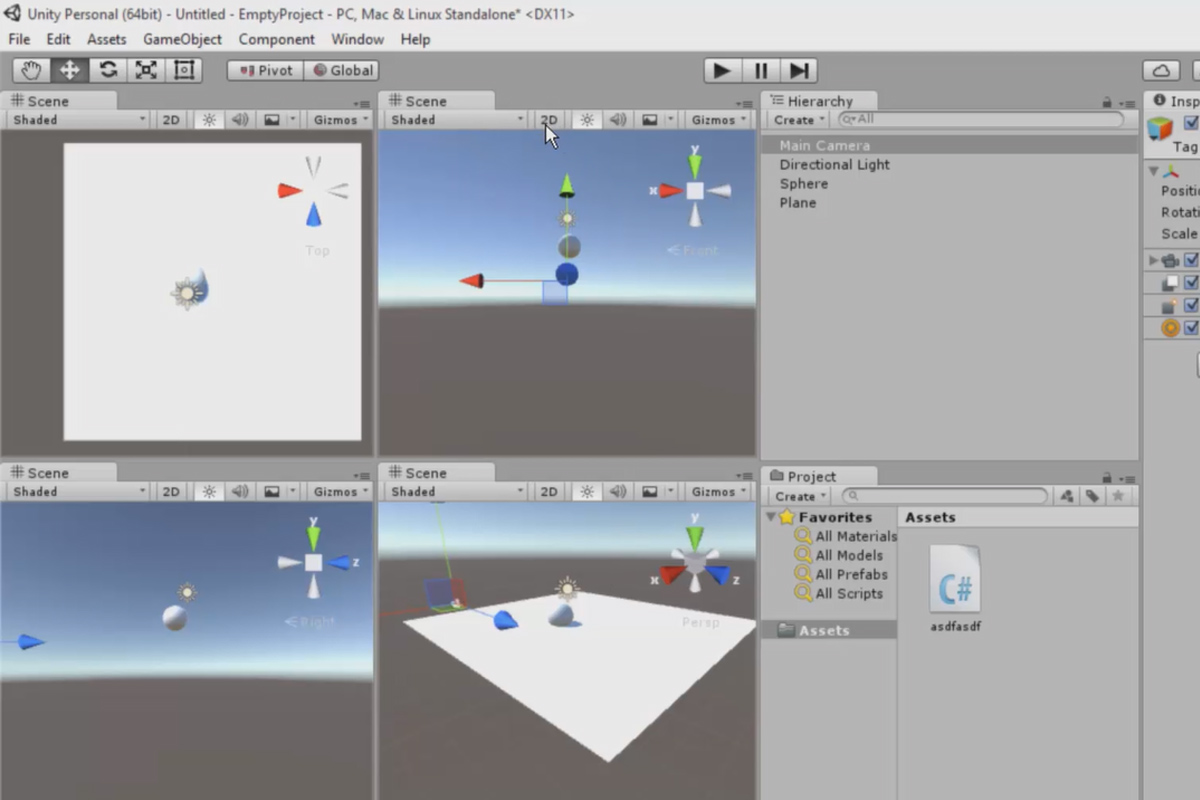The width and height of the screenshot is (1200, 800).
Task: Click the padlock icon on the Hierarchy panel
Action: tap(1106, 101)
